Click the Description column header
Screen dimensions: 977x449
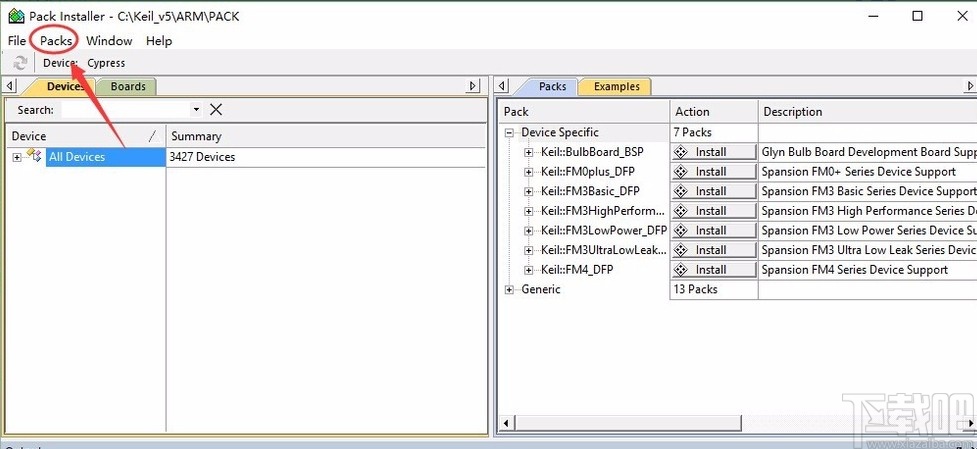pyautogui.click(x=867, y=112)
